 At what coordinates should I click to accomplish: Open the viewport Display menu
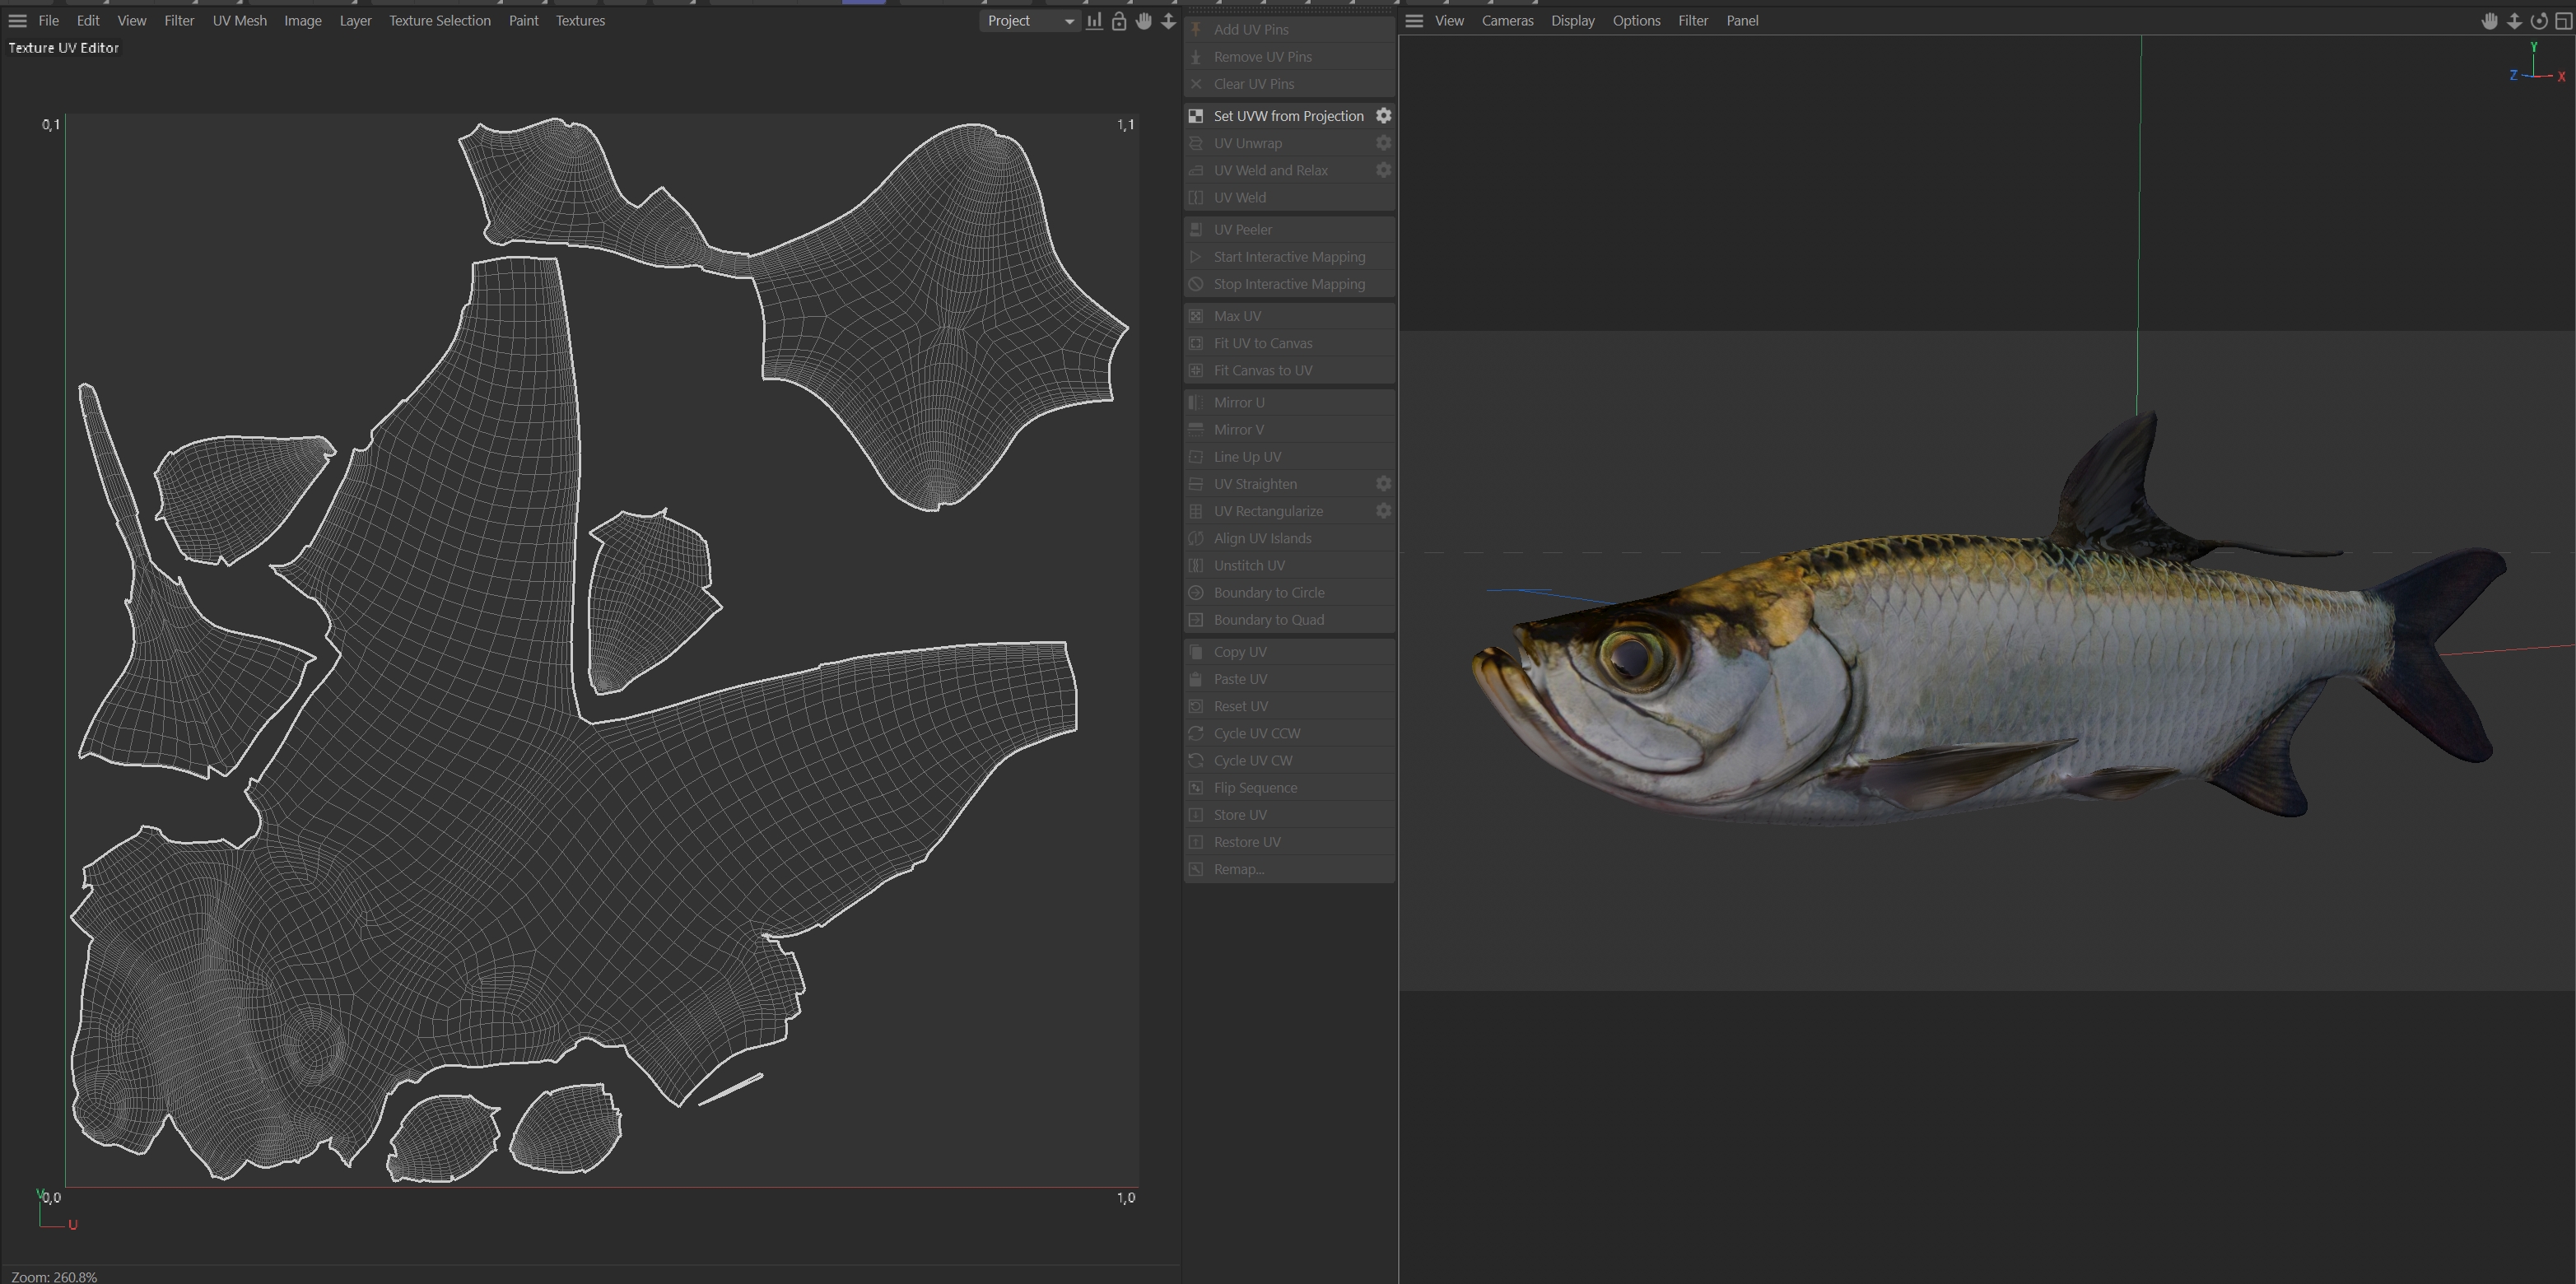1572,21
